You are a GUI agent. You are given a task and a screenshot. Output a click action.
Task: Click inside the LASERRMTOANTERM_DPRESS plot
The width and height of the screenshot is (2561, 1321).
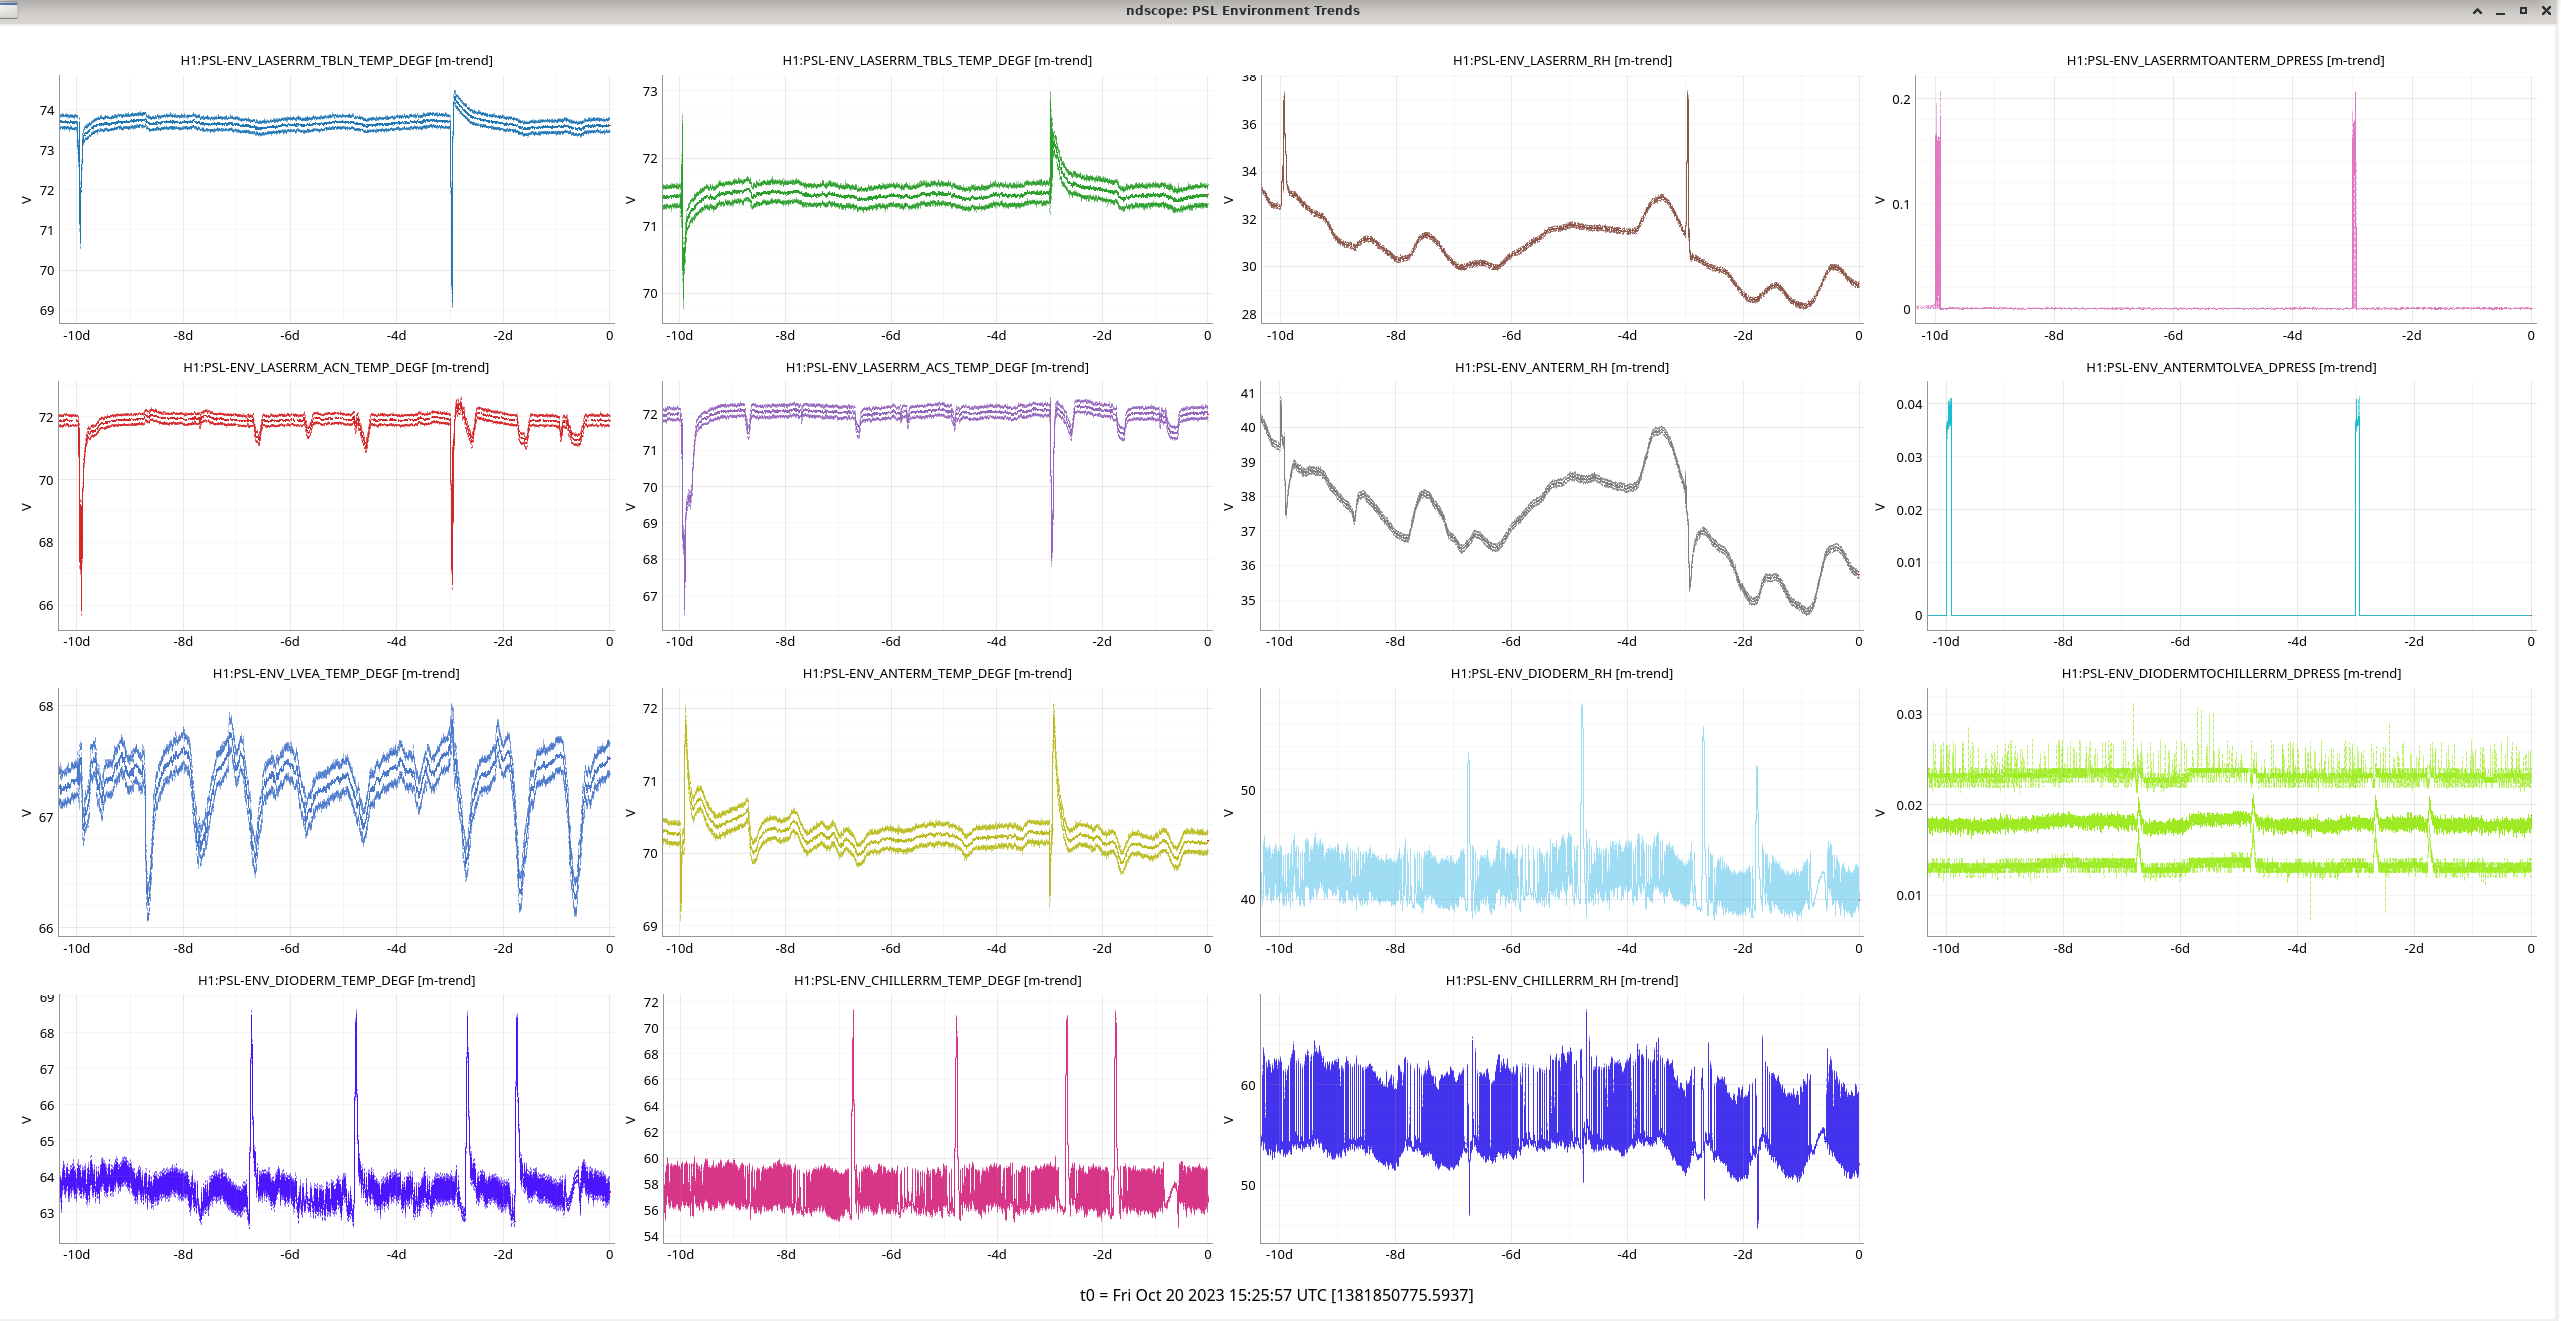2225,200
